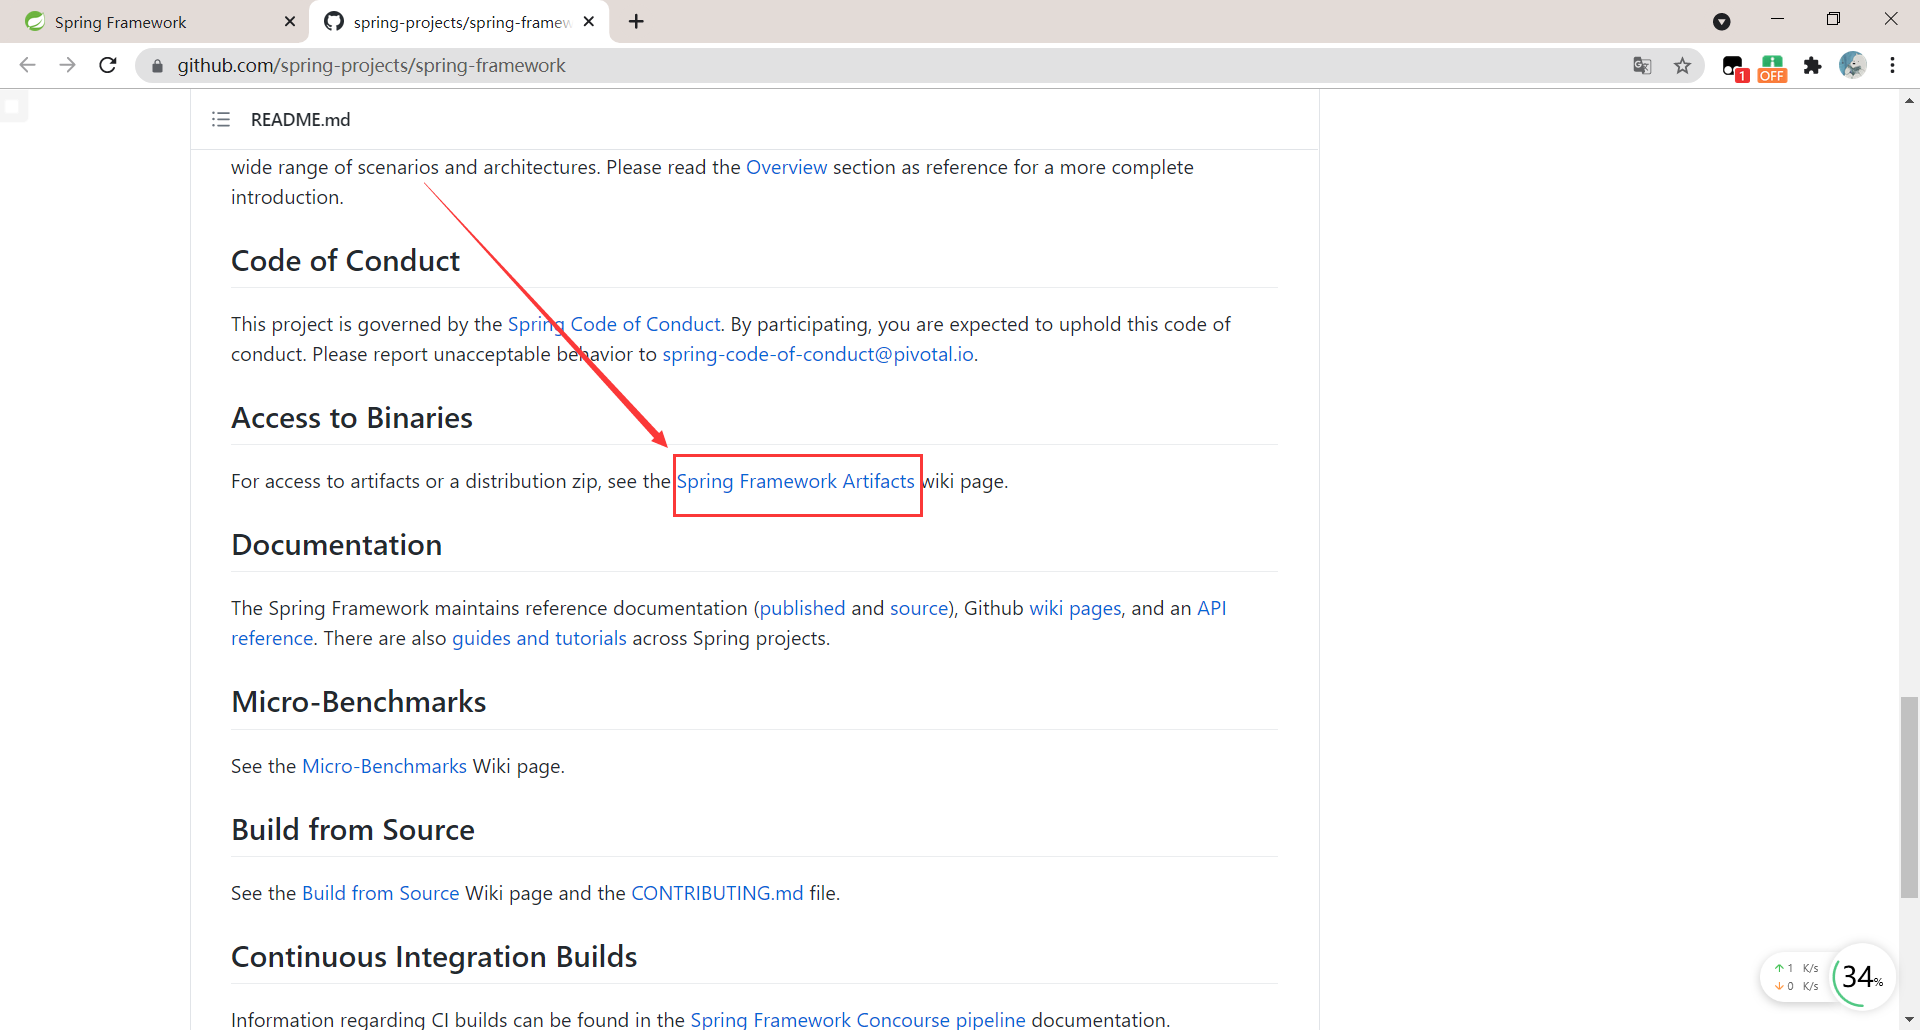Open the Extensions puzzle icon

coord(1812,66)
